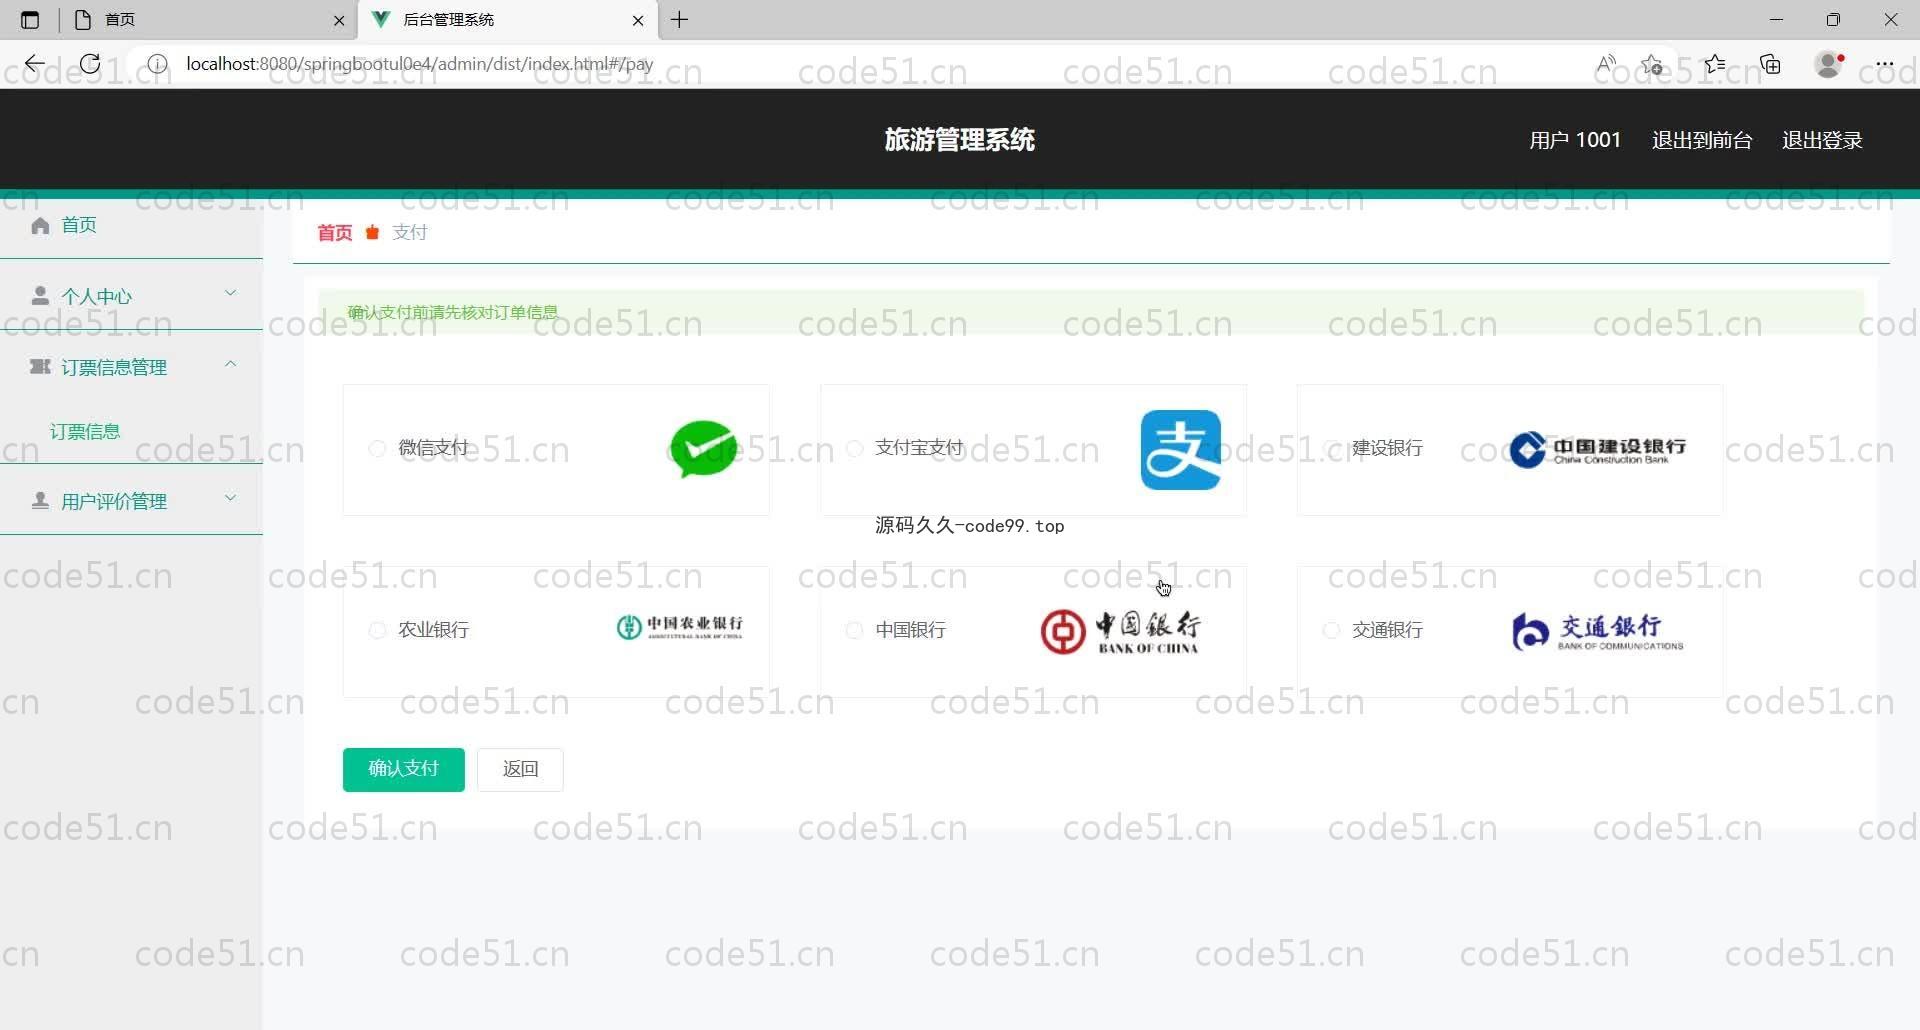The width and height of the screenshot is (1920, 1030).
Task: Click the browser profile avatar
Action: (x=1829, y=64)
